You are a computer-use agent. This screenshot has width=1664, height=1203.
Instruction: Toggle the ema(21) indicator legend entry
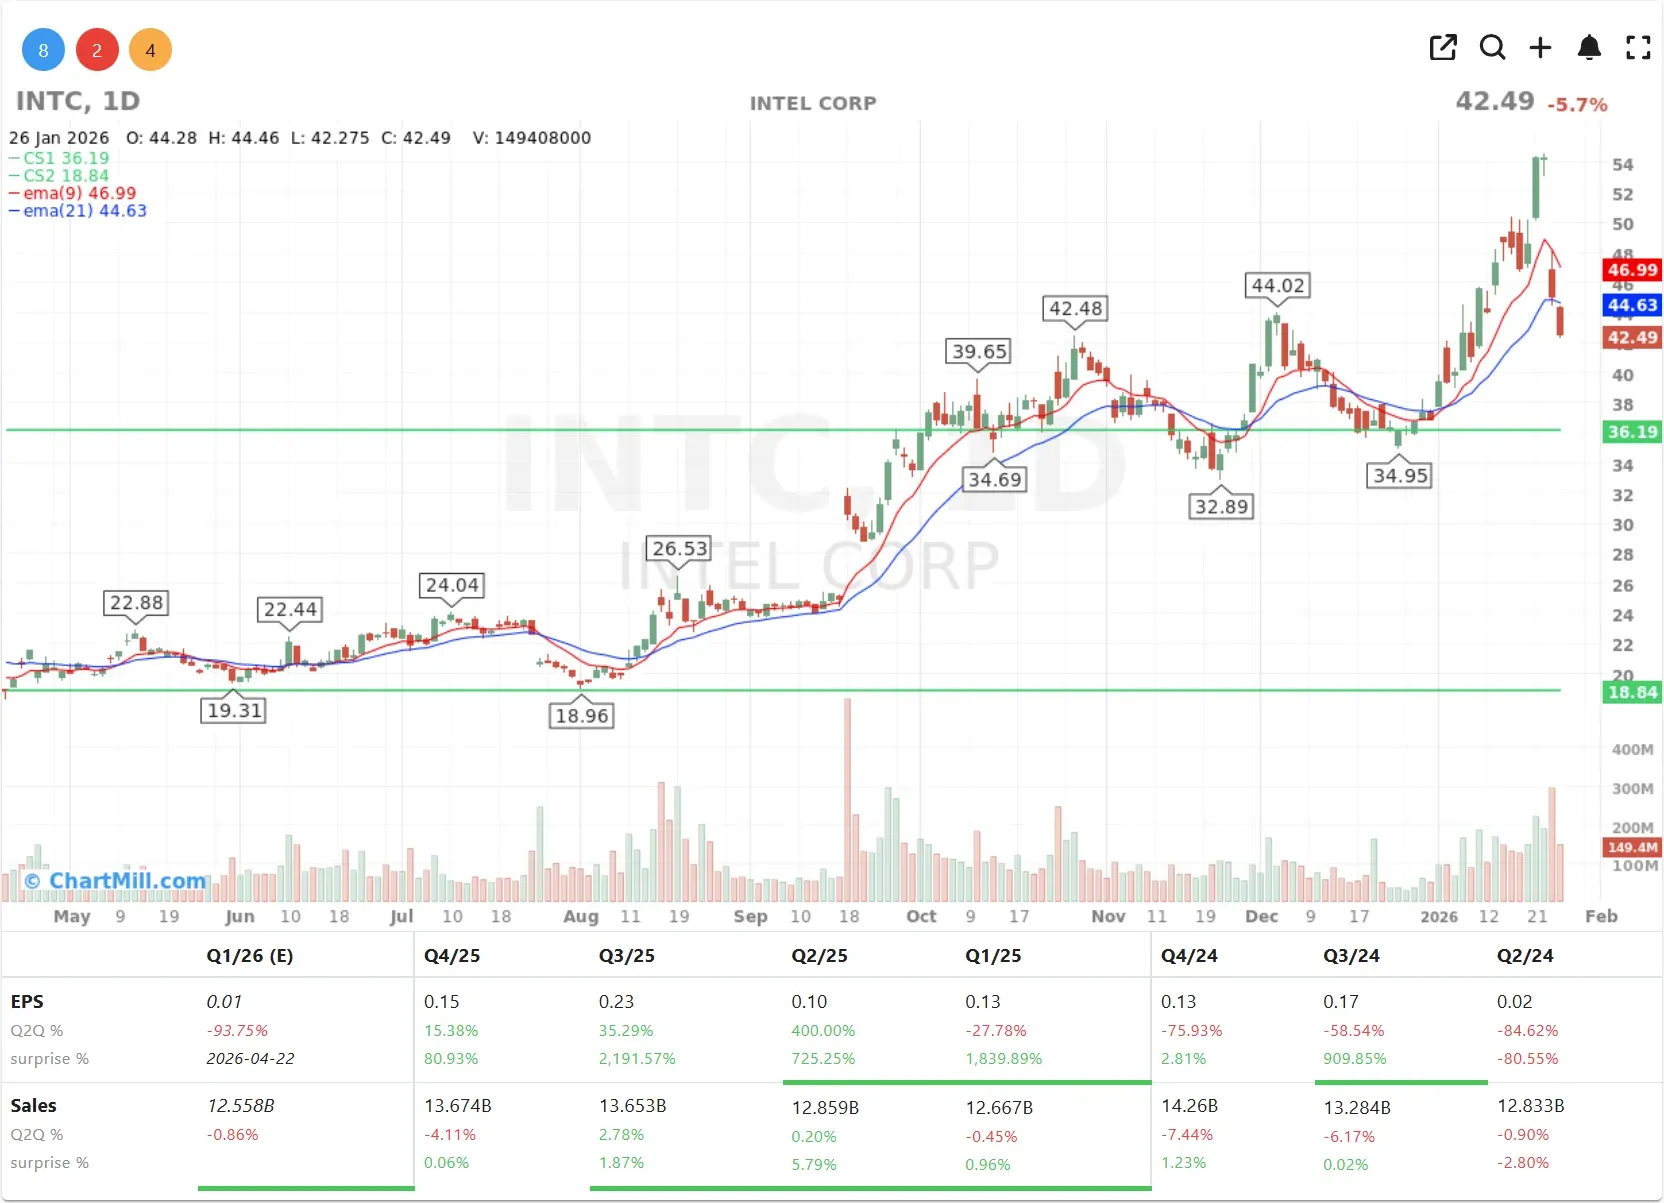(76, 211)
